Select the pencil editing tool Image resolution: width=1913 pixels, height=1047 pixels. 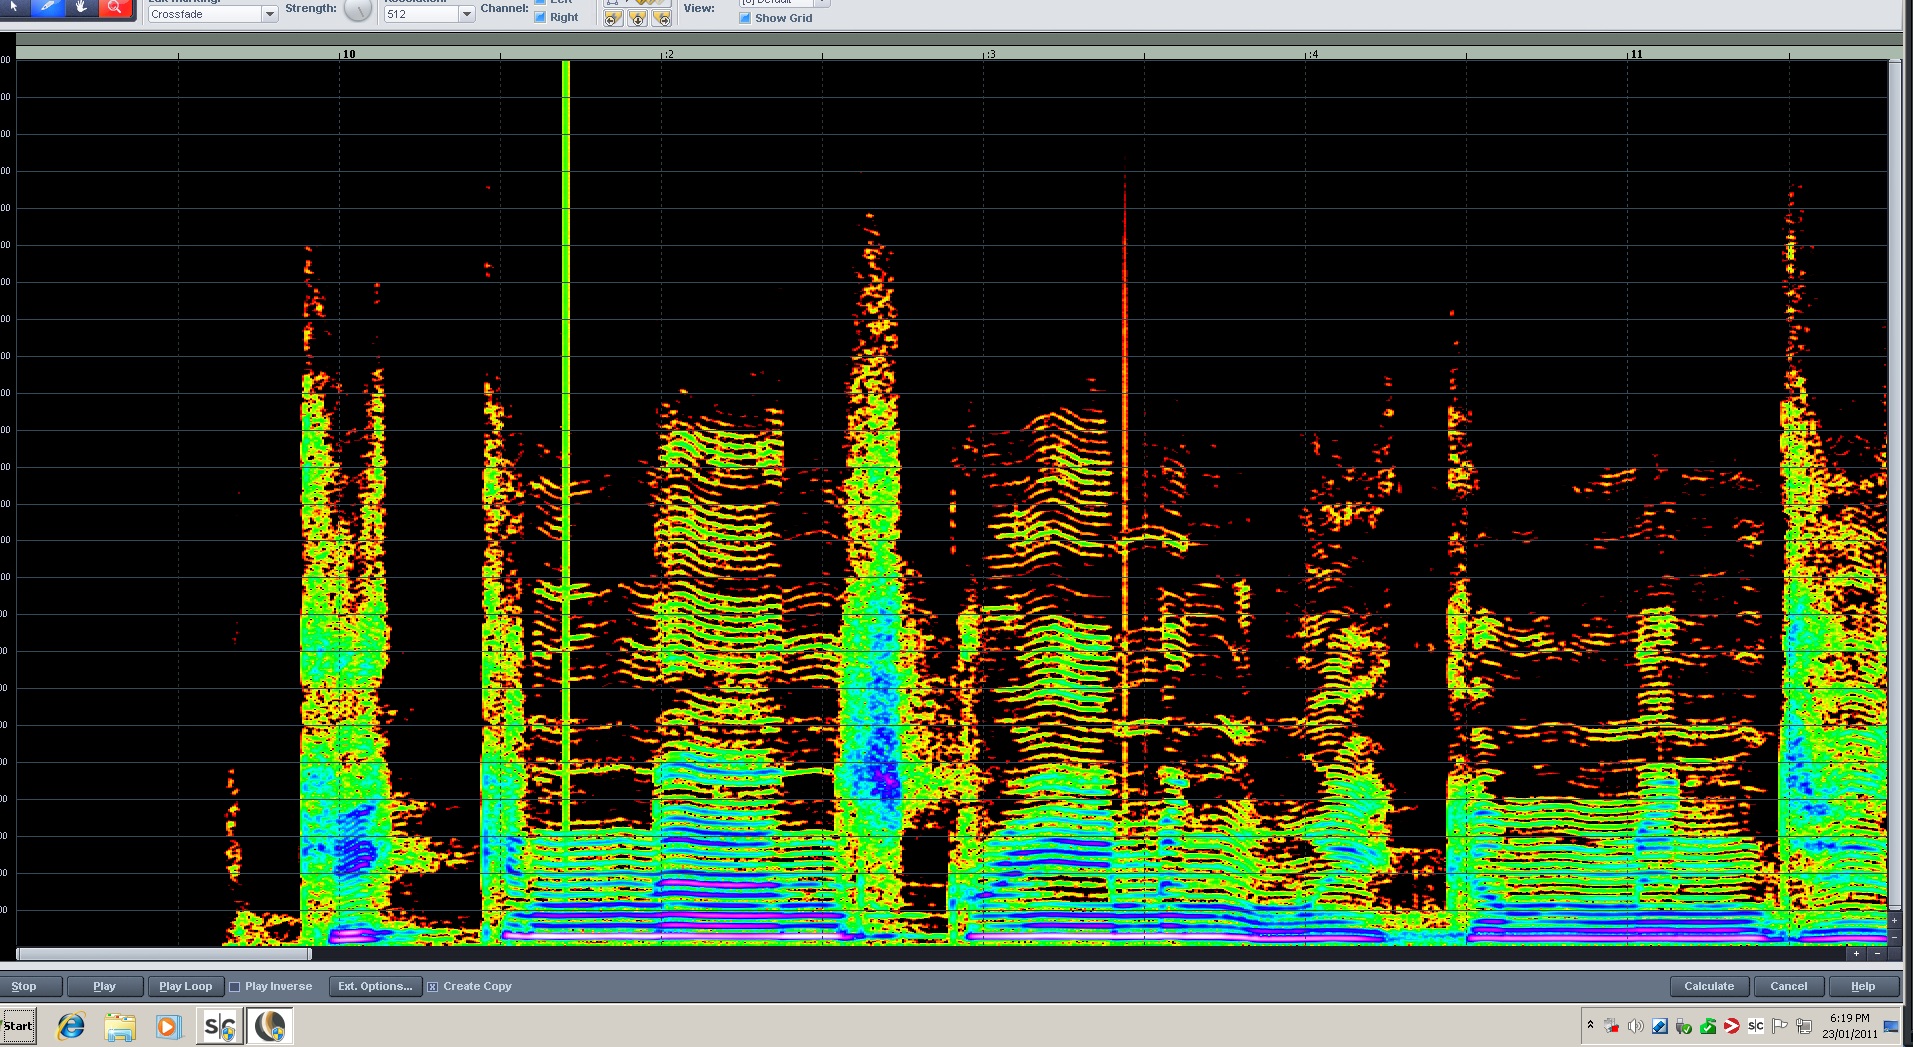(48, 6)
